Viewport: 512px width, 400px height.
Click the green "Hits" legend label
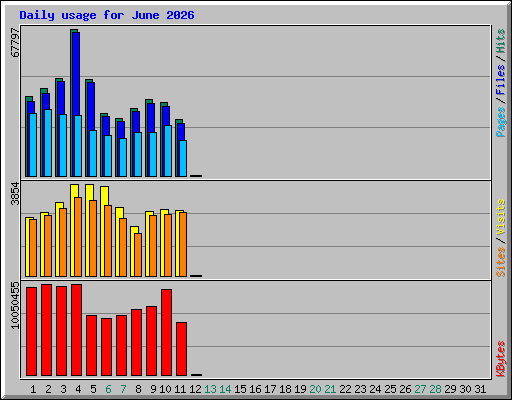[x=500, y=41]
